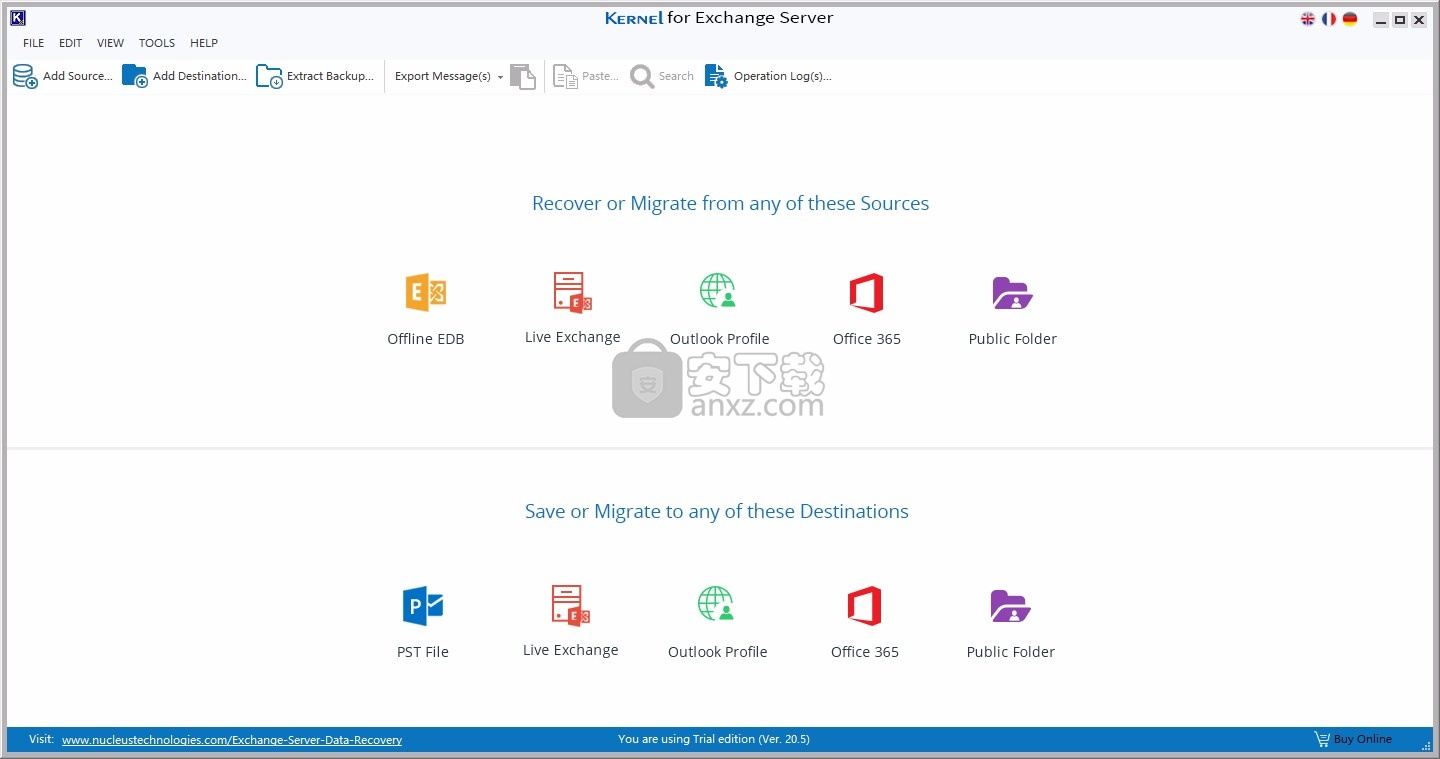This screenshot has width=1440, height=759.
Task: Select Offline EDB source icon
Action: click(426, 293)
